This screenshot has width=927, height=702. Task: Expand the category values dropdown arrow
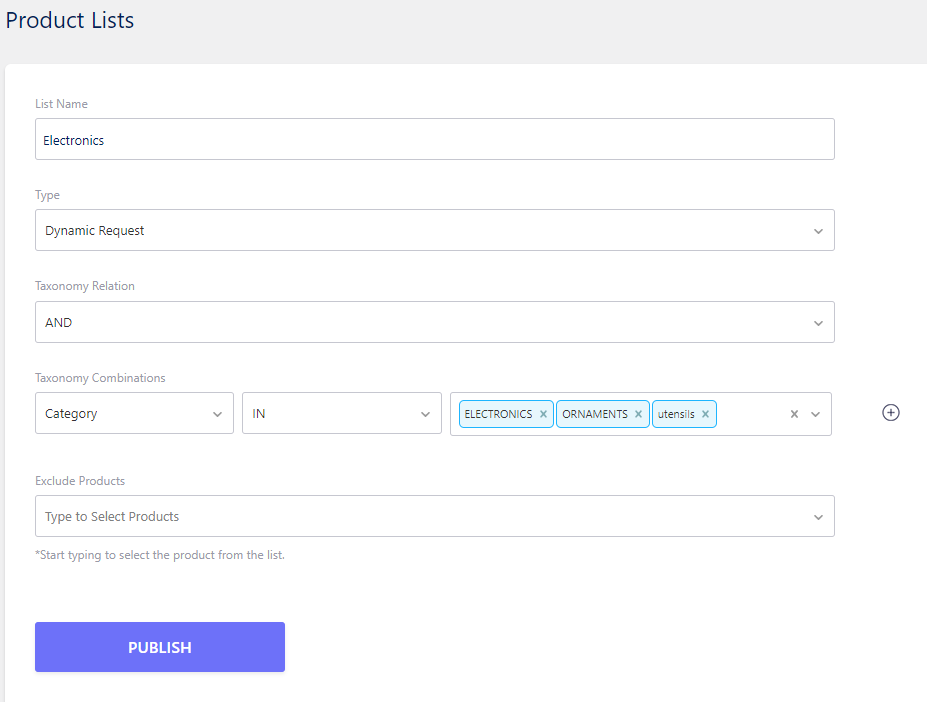tap(816, 414)
